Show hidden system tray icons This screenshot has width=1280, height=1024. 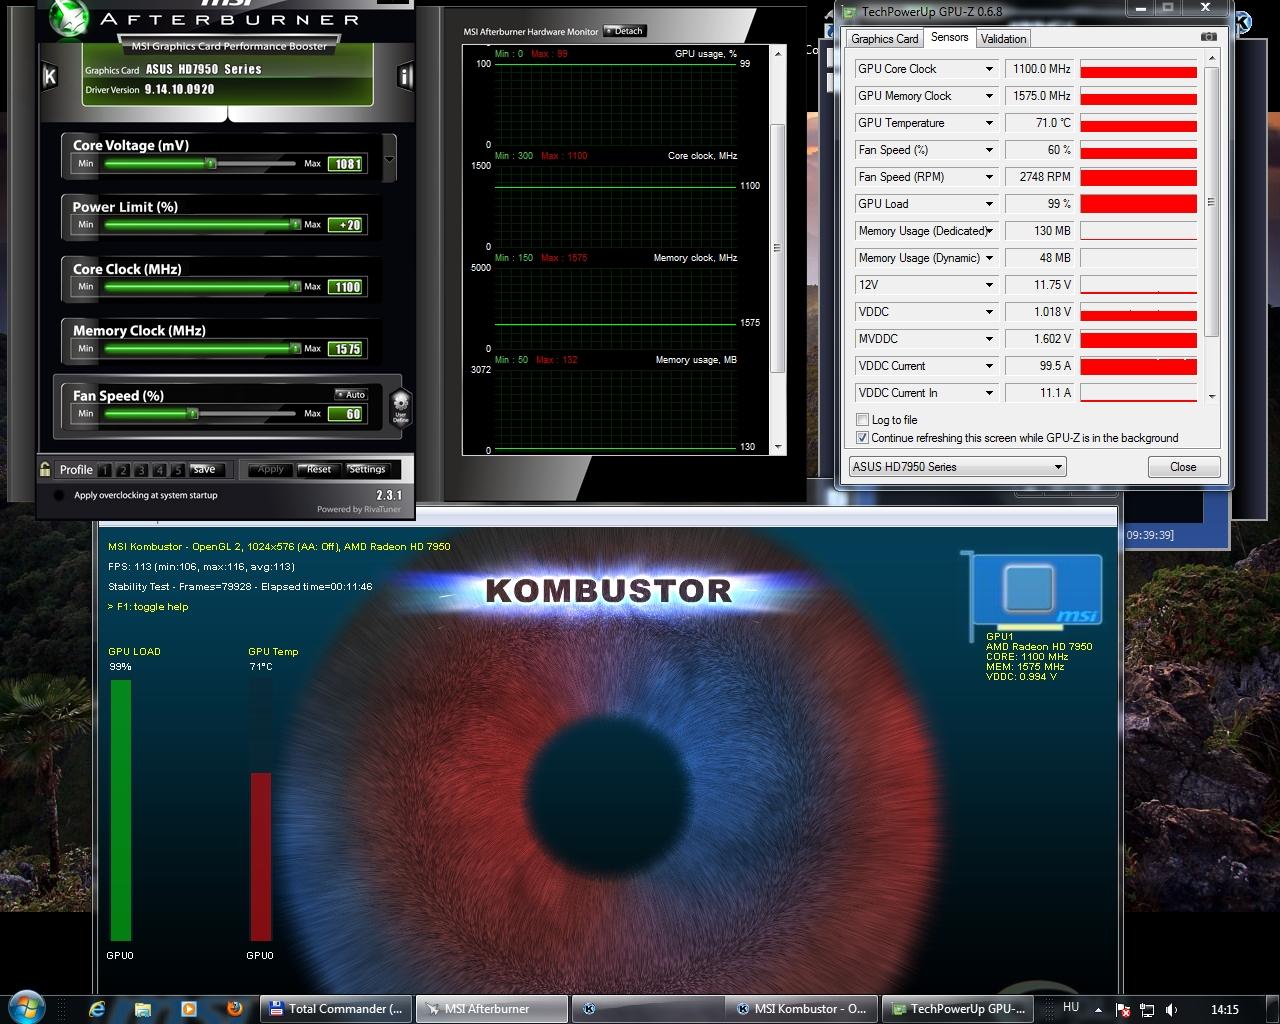click(x=1098, y=1010)
